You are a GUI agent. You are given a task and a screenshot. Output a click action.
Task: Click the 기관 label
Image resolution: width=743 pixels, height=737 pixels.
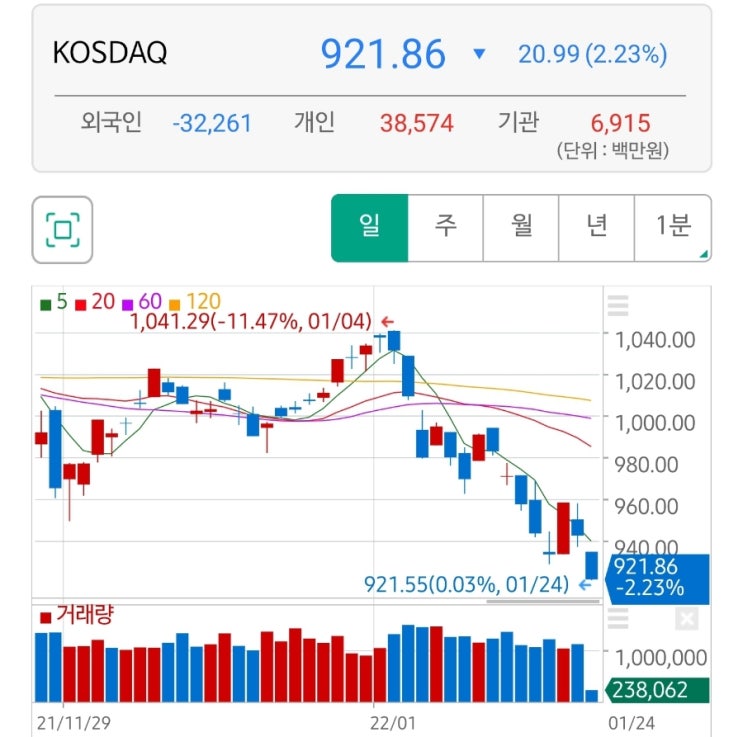pyautogui.click(x=518, y=122)
